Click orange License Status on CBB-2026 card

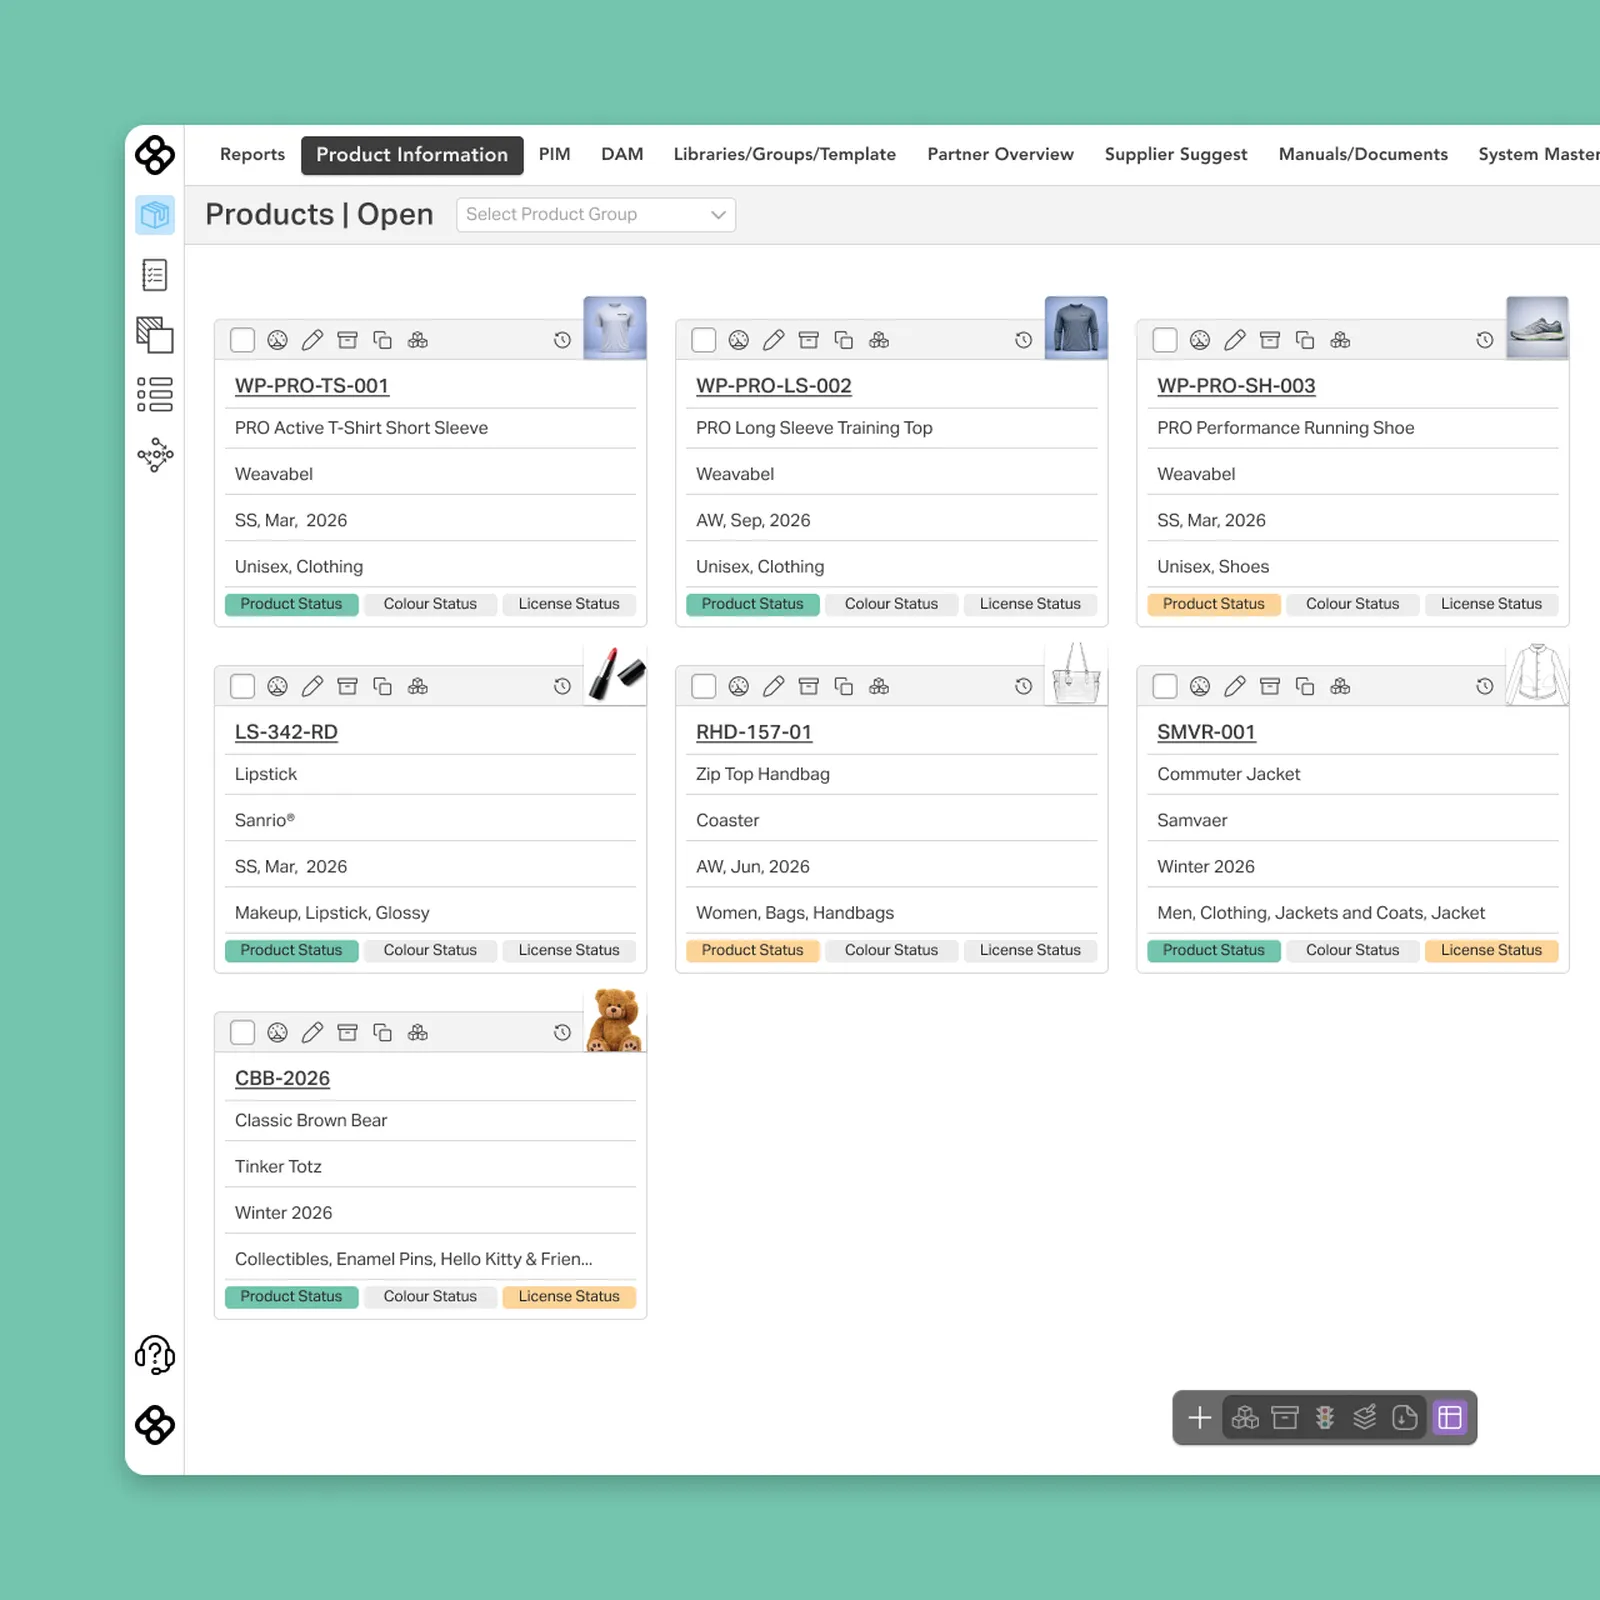[x=569, y=1296]
